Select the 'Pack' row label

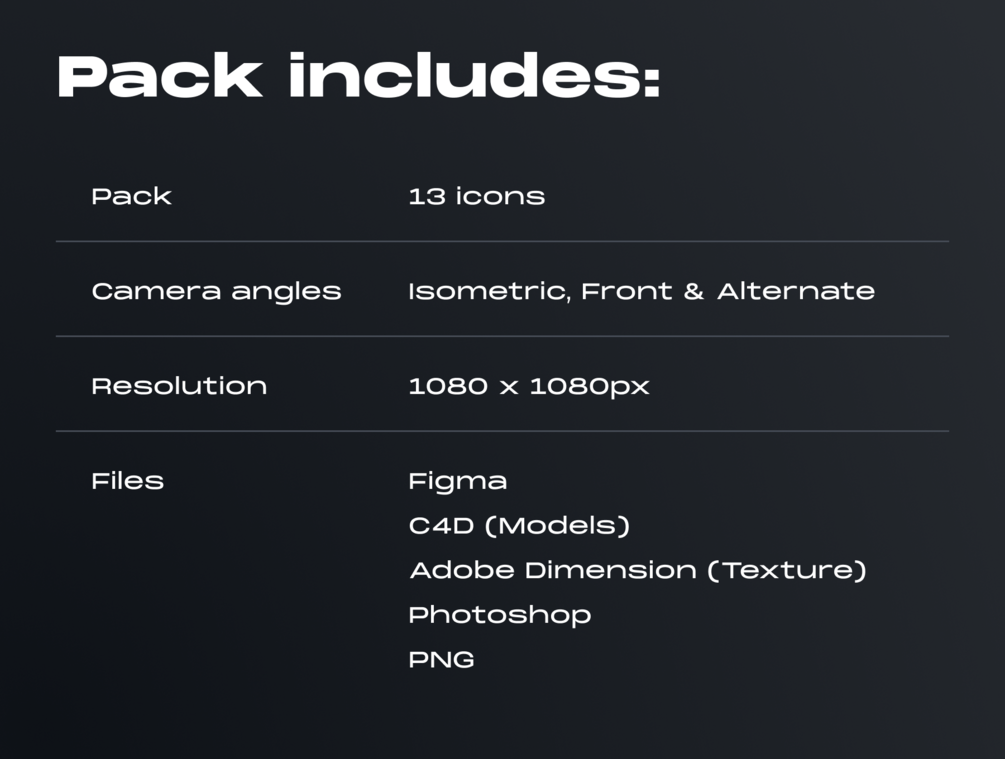tap(131, 196)
